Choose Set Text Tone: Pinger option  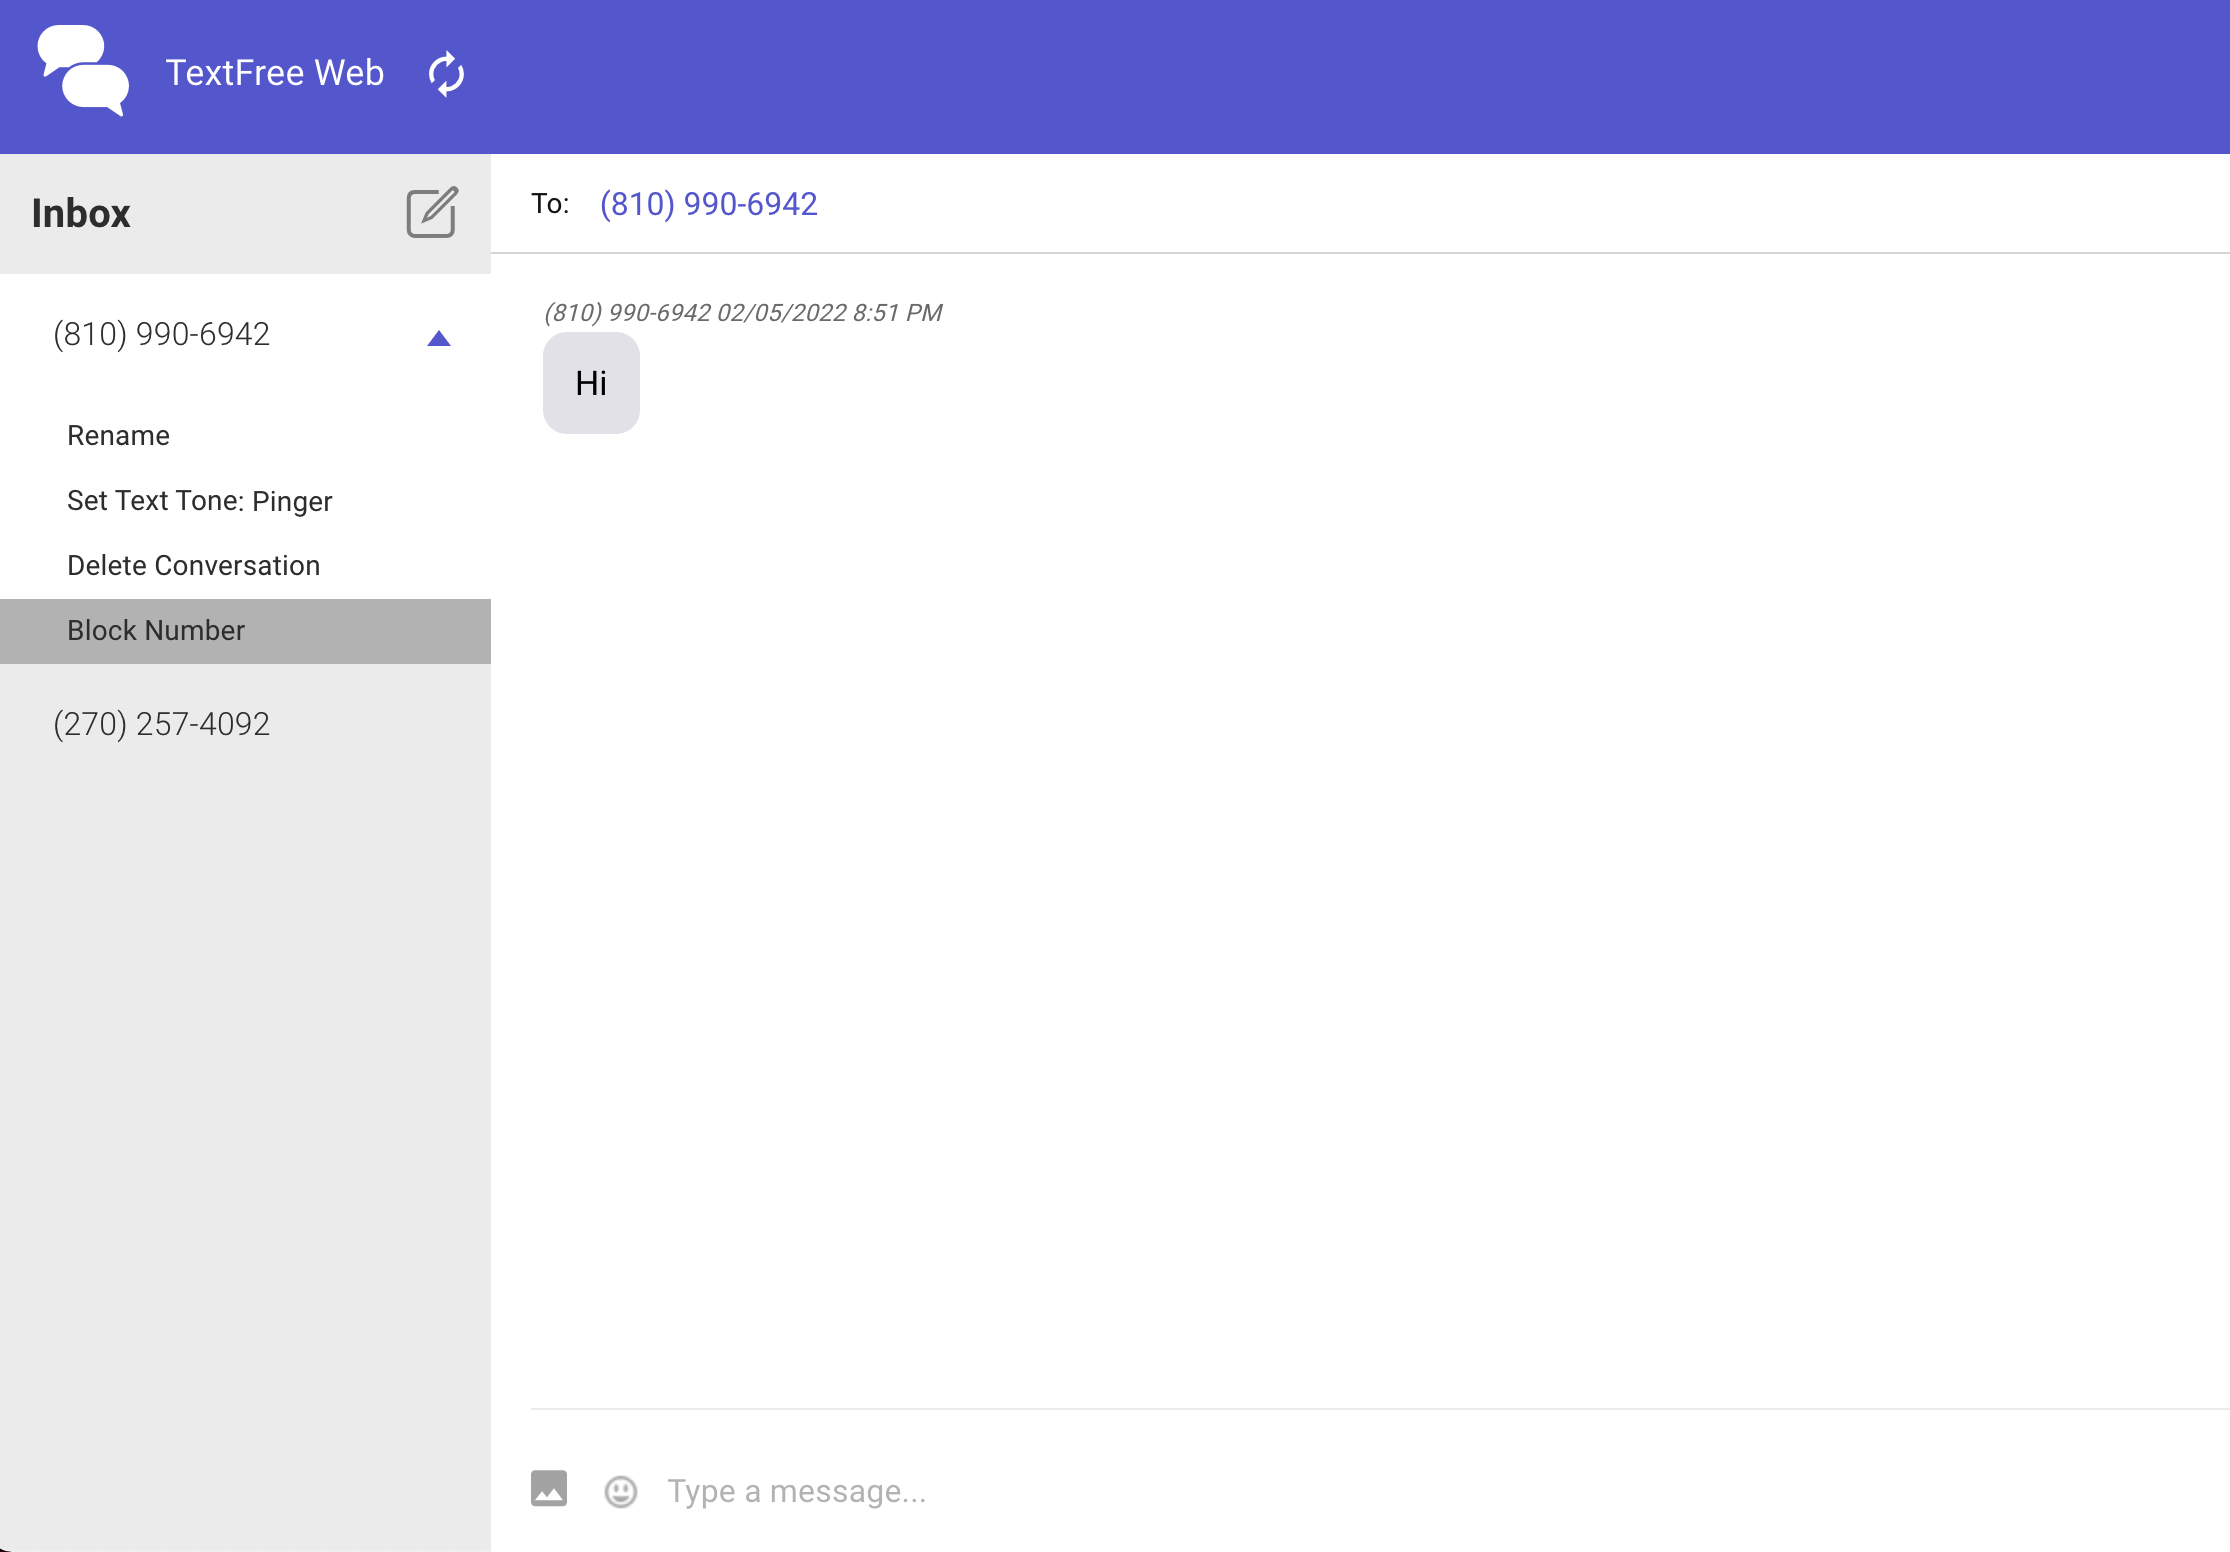click(199, 501)
